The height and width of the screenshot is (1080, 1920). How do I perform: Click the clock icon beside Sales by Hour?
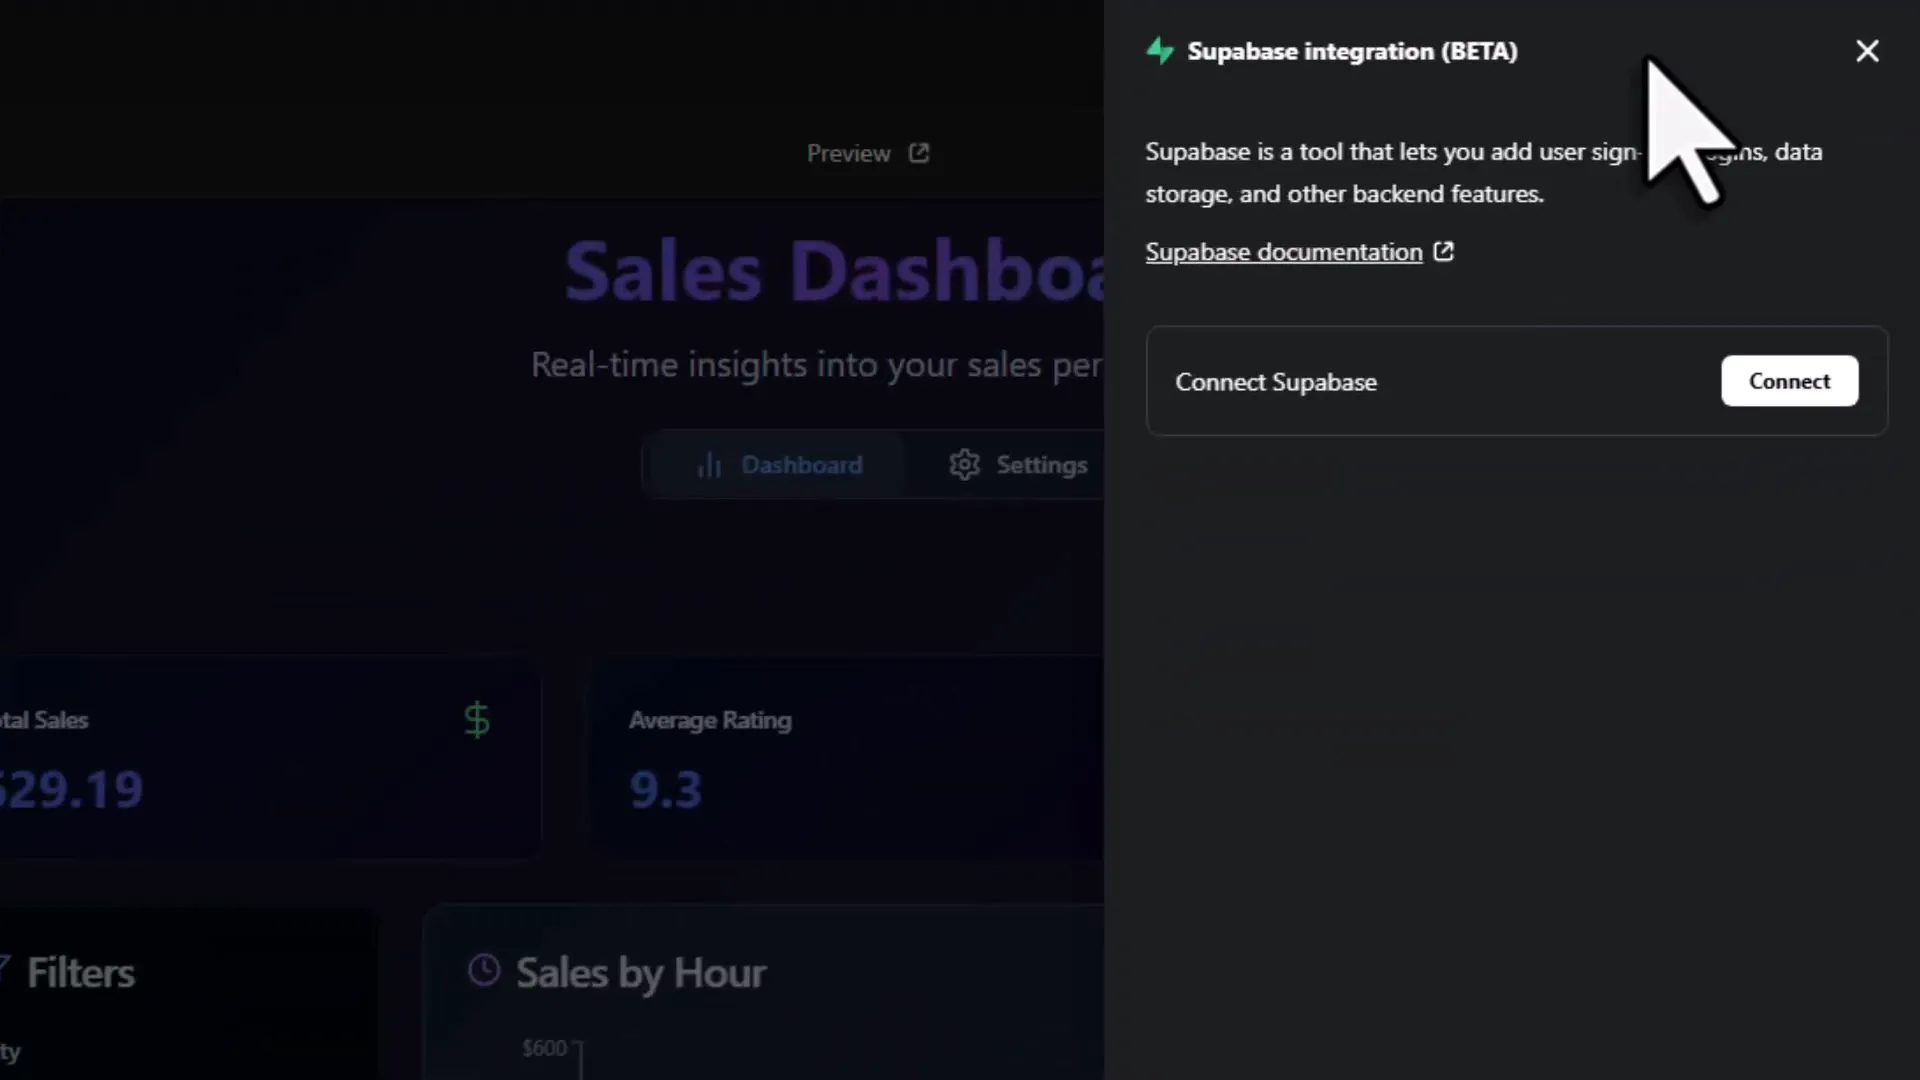[483, 970]
